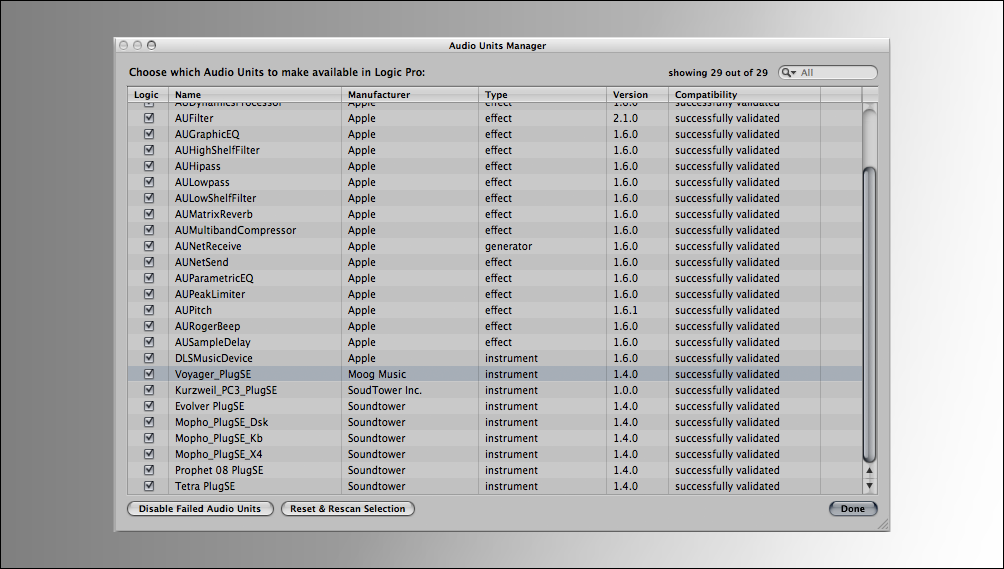Uncheck Kurzweil_PC3_PlugSE checkbox
This screenshot has height=569, width=1004.
[149, 390]
